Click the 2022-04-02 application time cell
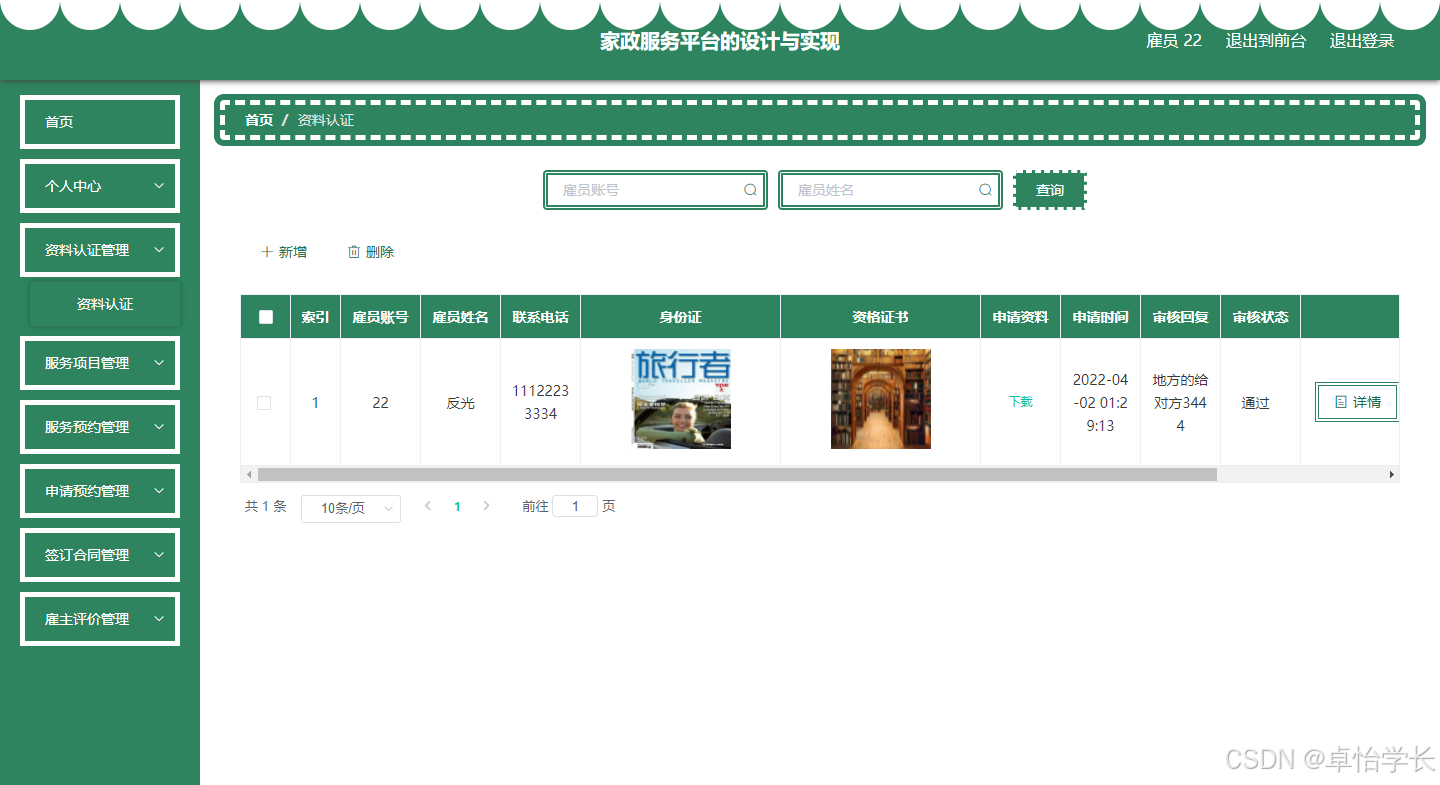 pyautogui.click(x=1100, y=402)
